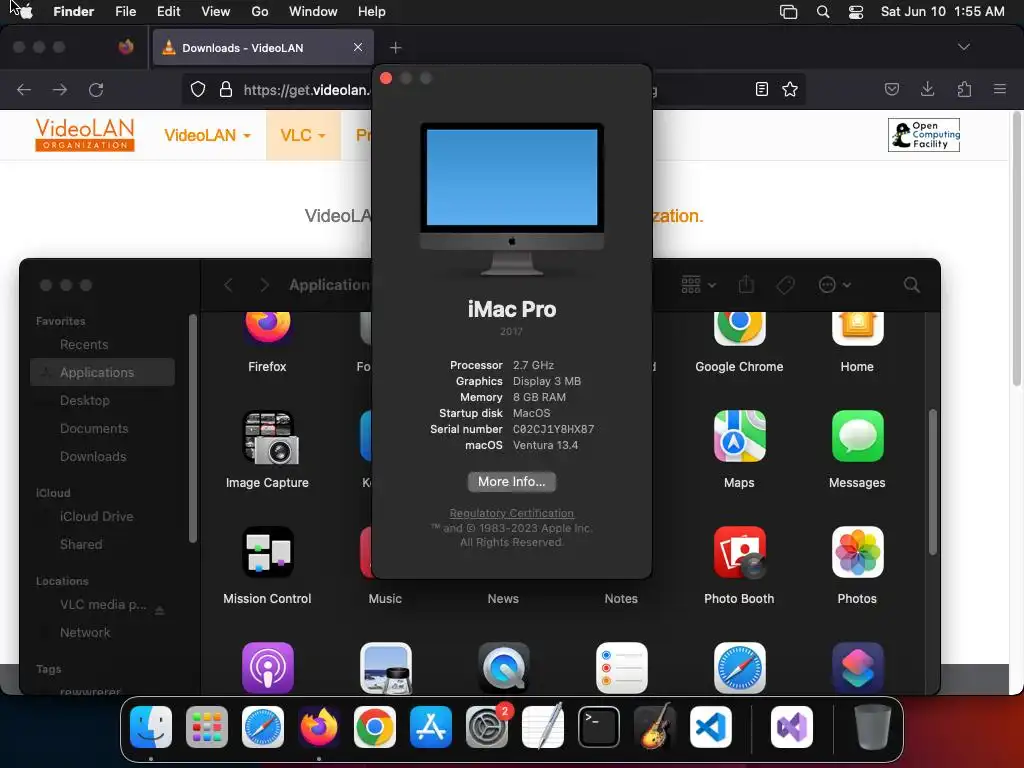Open the Preview app icon

(386, 667)
